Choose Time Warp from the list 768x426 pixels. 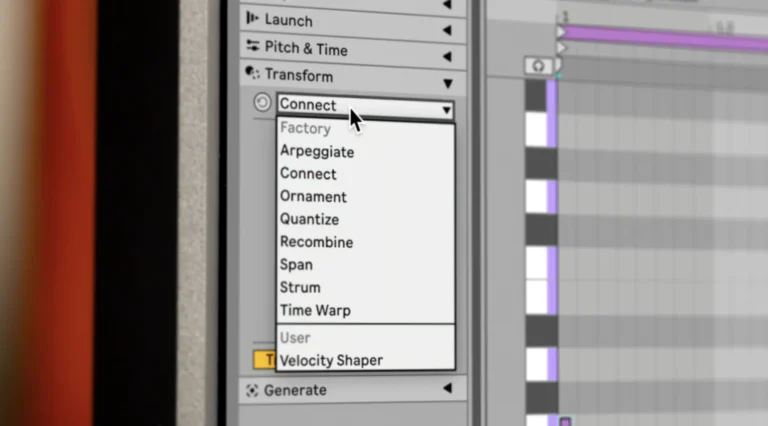[x=365, y=310]
